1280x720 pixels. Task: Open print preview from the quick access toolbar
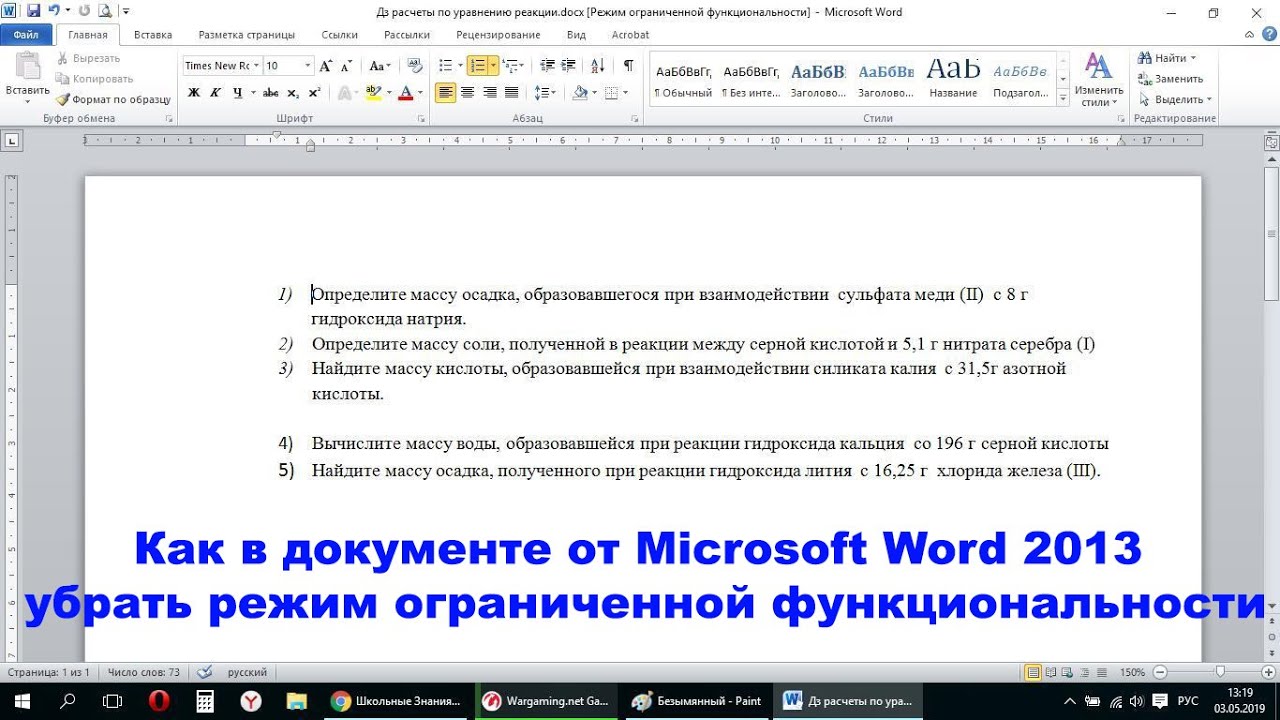104,11
